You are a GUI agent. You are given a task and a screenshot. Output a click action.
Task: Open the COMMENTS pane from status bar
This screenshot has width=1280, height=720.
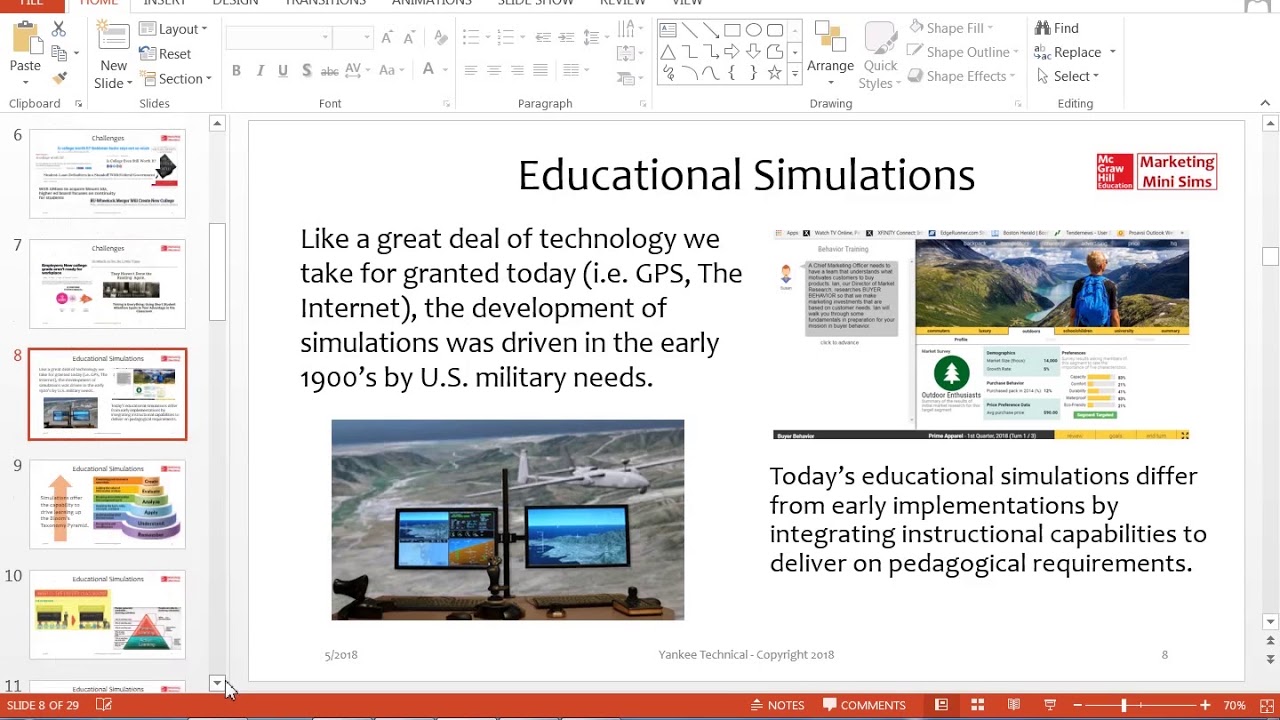click(863, 705)
